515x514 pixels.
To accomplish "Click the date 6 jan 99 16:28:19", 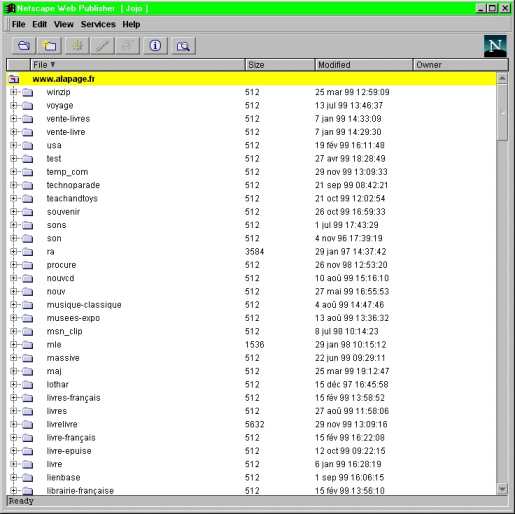I will (348, 464).
